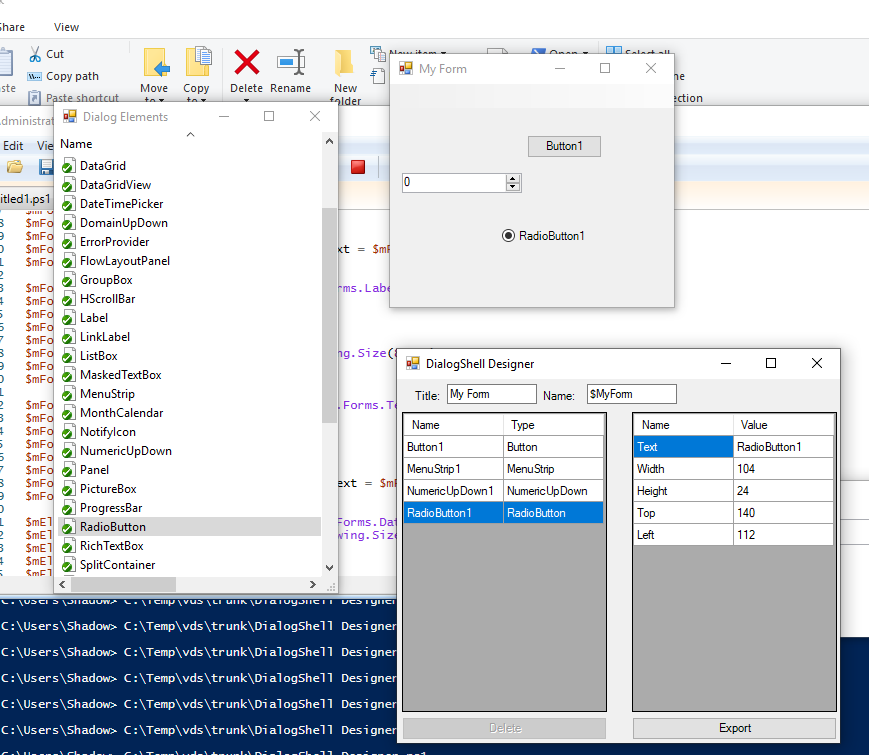Viewport: 869px width, 755px height.
Task: Open the View ribbon tab
Action: [x=66, y=27]
